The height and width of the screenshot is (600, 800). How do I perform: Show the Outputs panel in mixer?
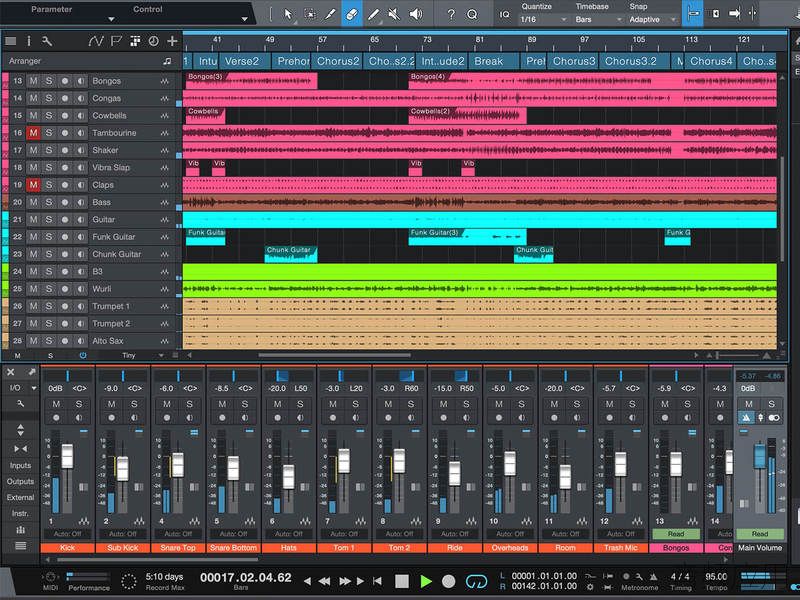point(20,481)
